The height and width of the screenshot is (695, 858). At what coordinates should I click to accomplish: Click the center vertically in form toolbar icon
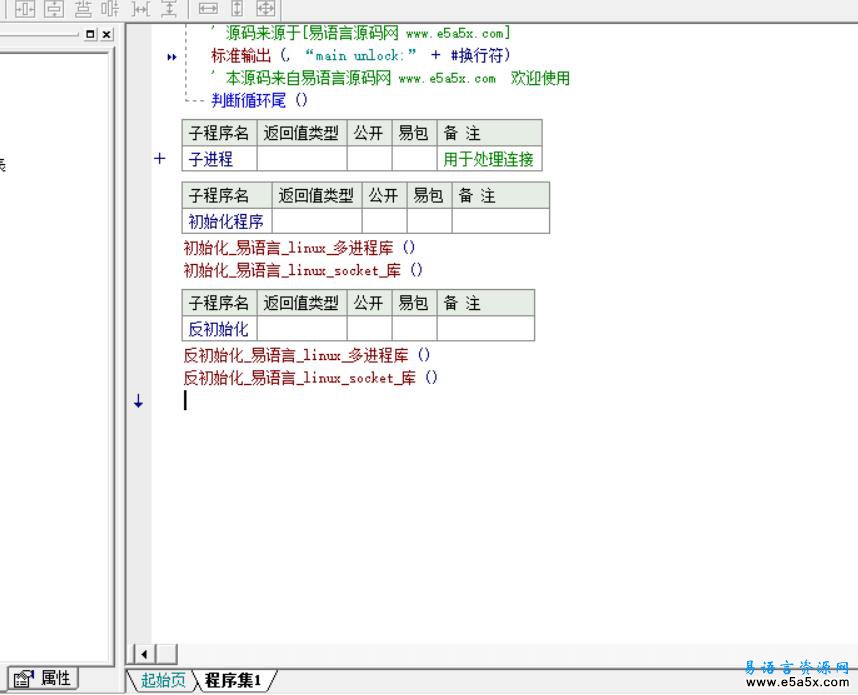(54, 8)
